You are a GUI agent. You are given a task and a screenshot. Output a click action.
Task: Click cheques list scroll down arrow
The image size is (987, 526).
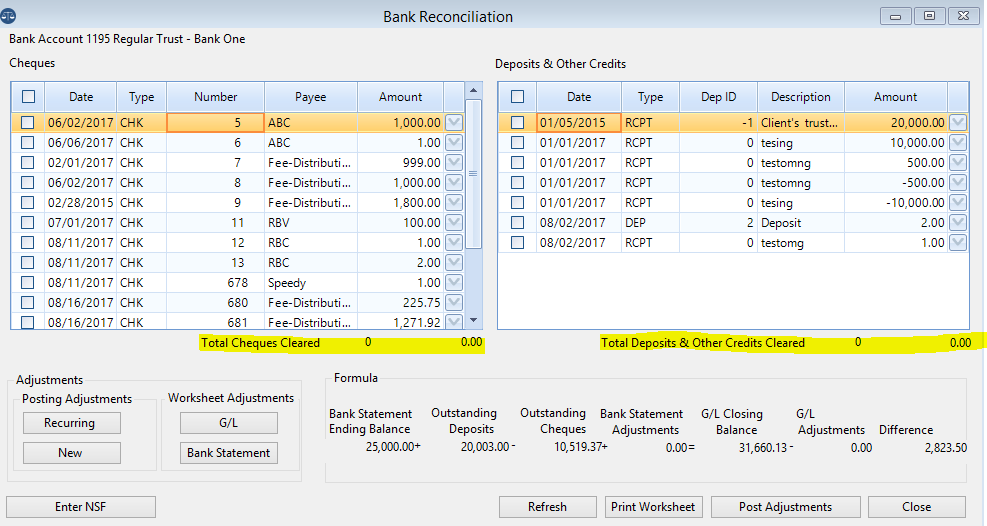pos(473,320)
